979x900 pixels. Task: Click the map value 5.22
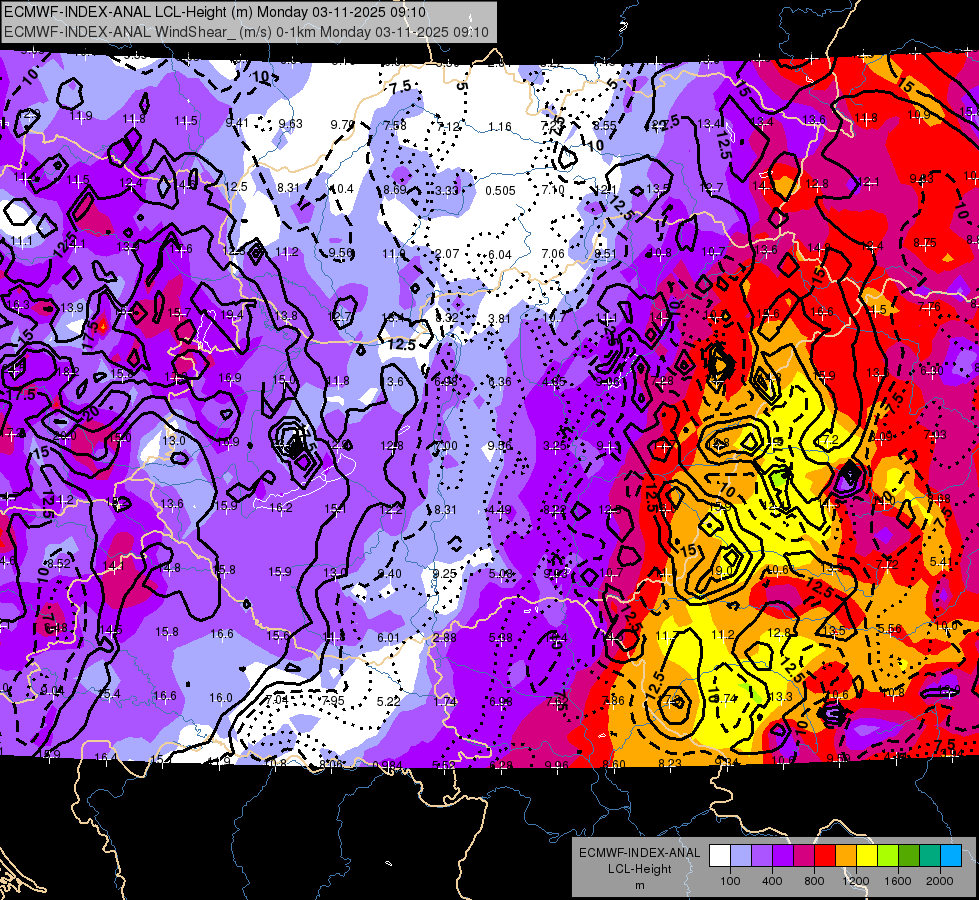(388, 702)
